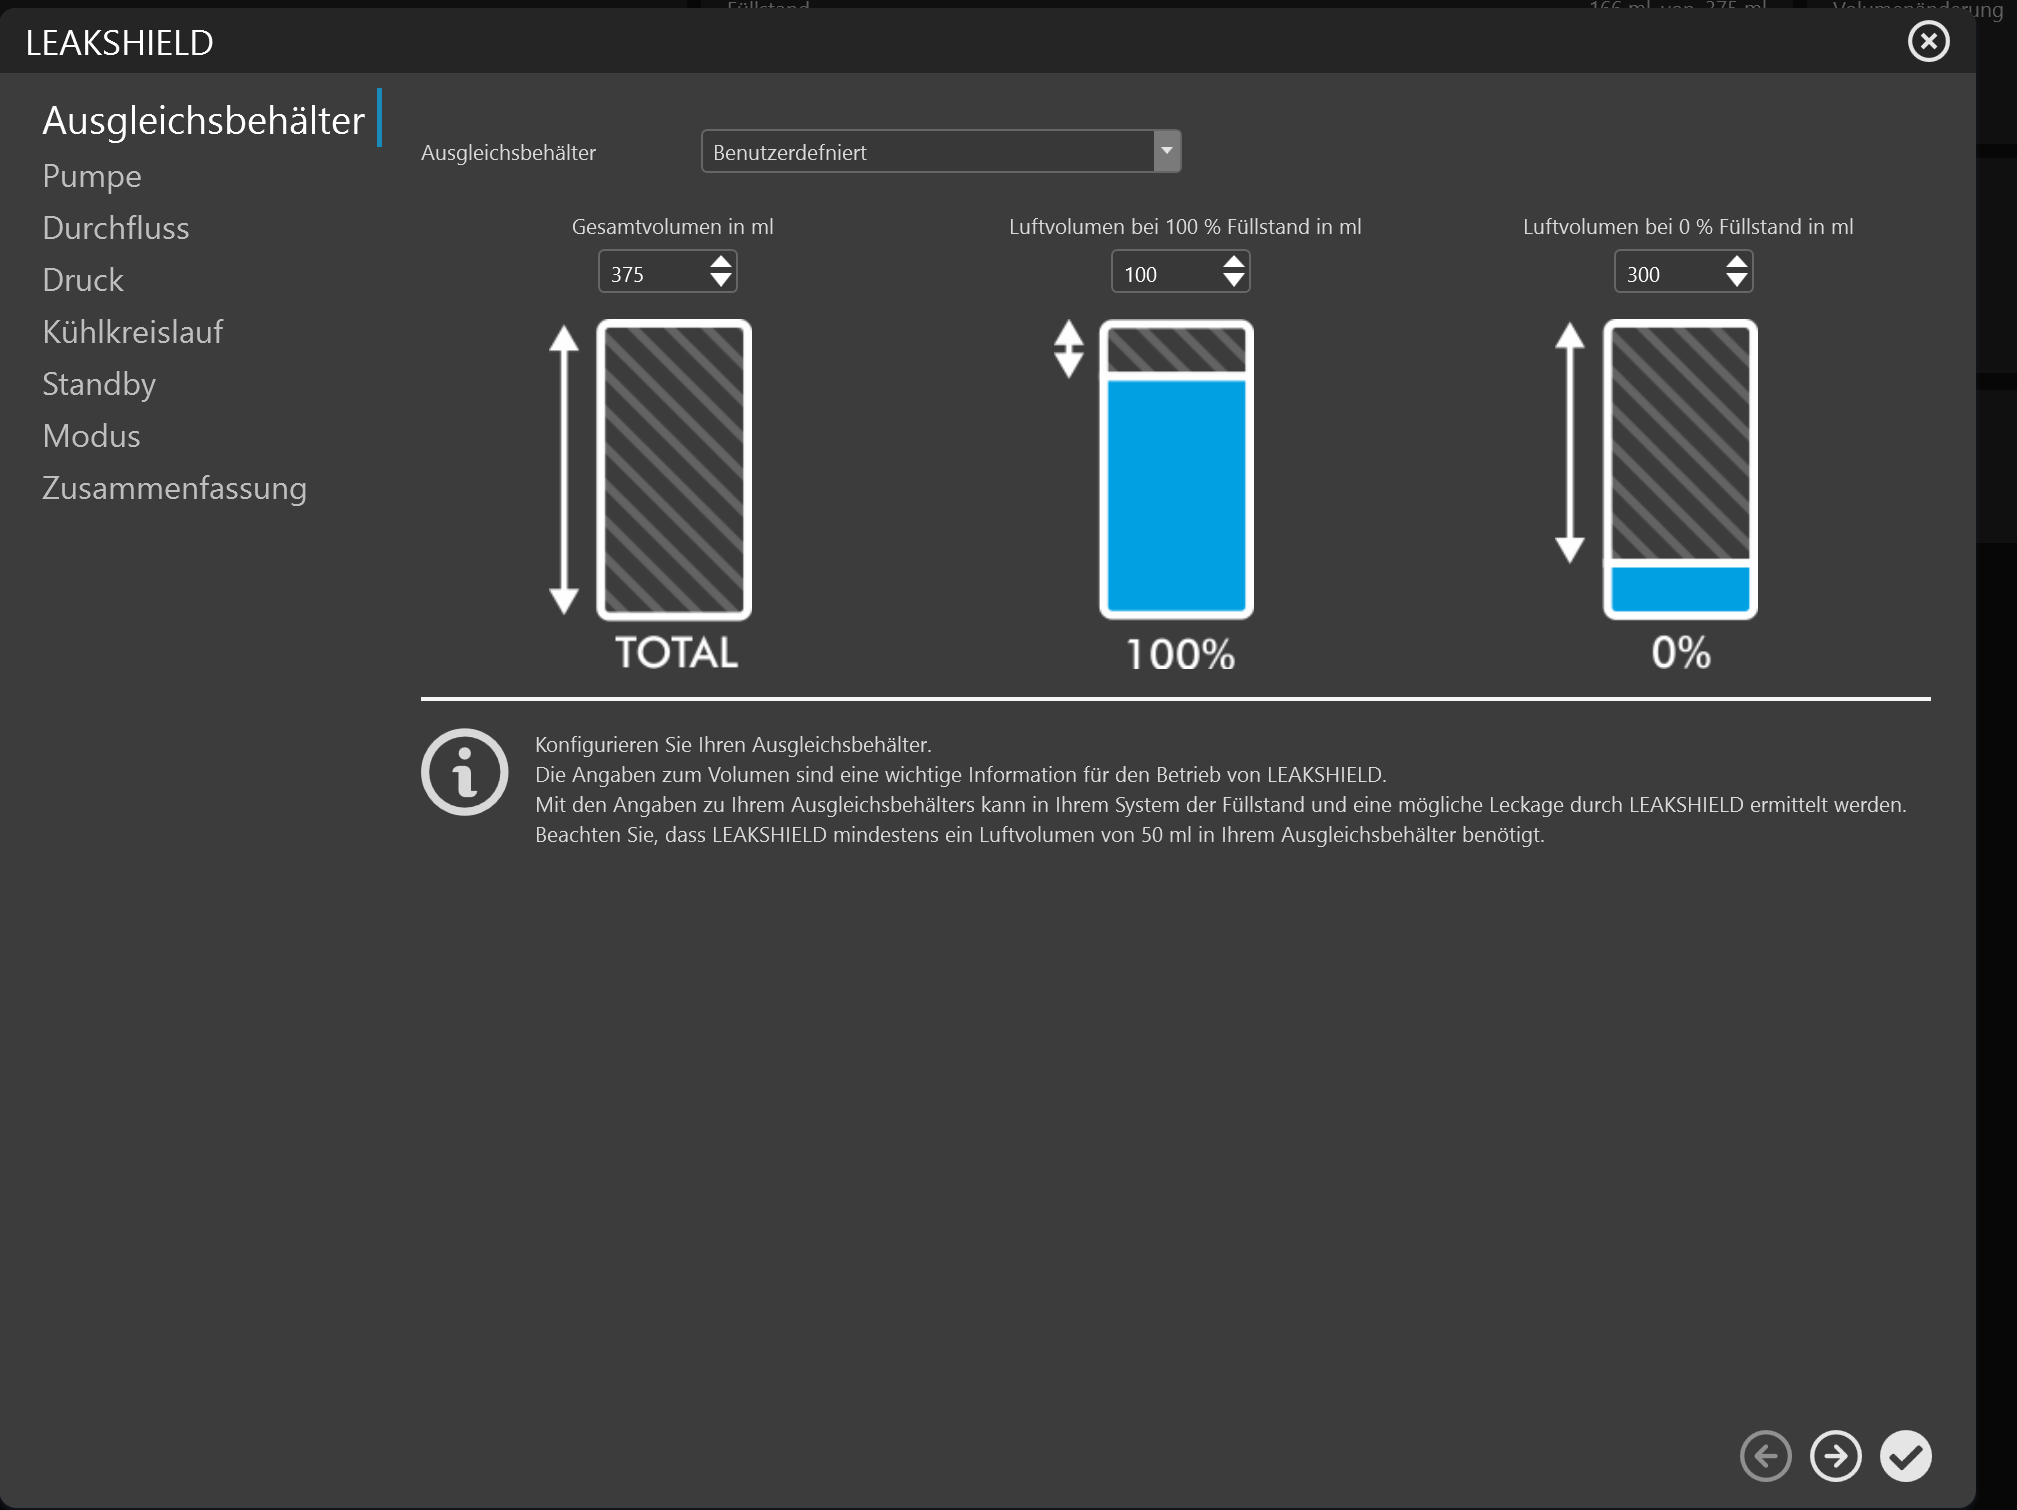Close the LEAKSHIELD dialog via X icon
The height and width of the screenshot is (1510, 2017).
click(1928, 41)
